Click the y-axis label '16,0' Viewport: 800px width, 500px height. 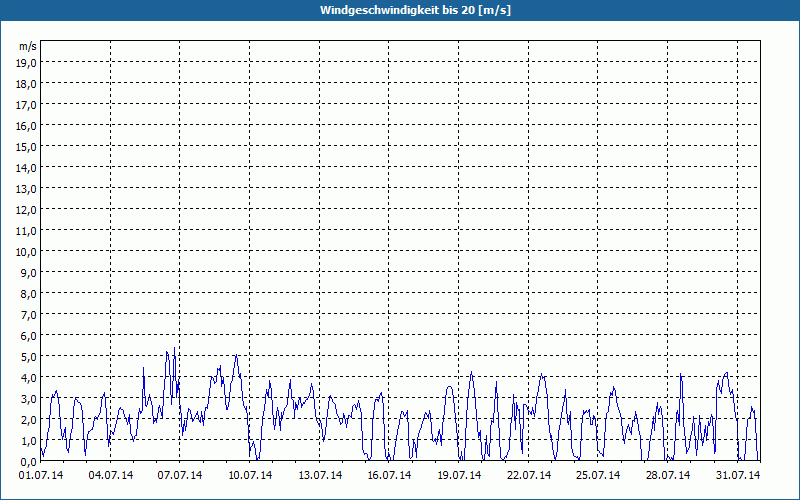point(28,126)
